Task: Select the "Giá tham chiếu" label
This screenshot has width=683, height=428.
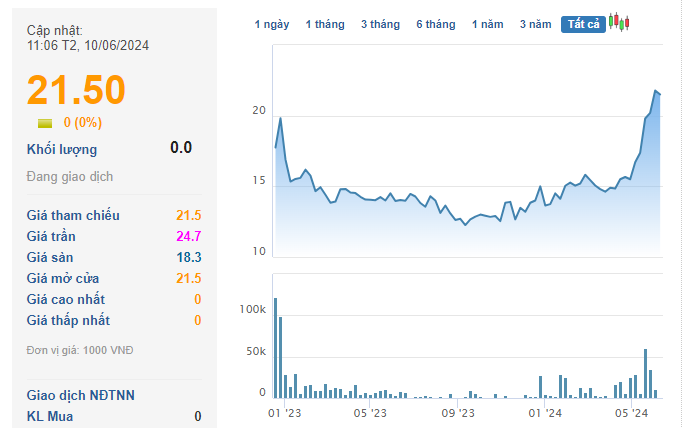Action: click(73, 215)
